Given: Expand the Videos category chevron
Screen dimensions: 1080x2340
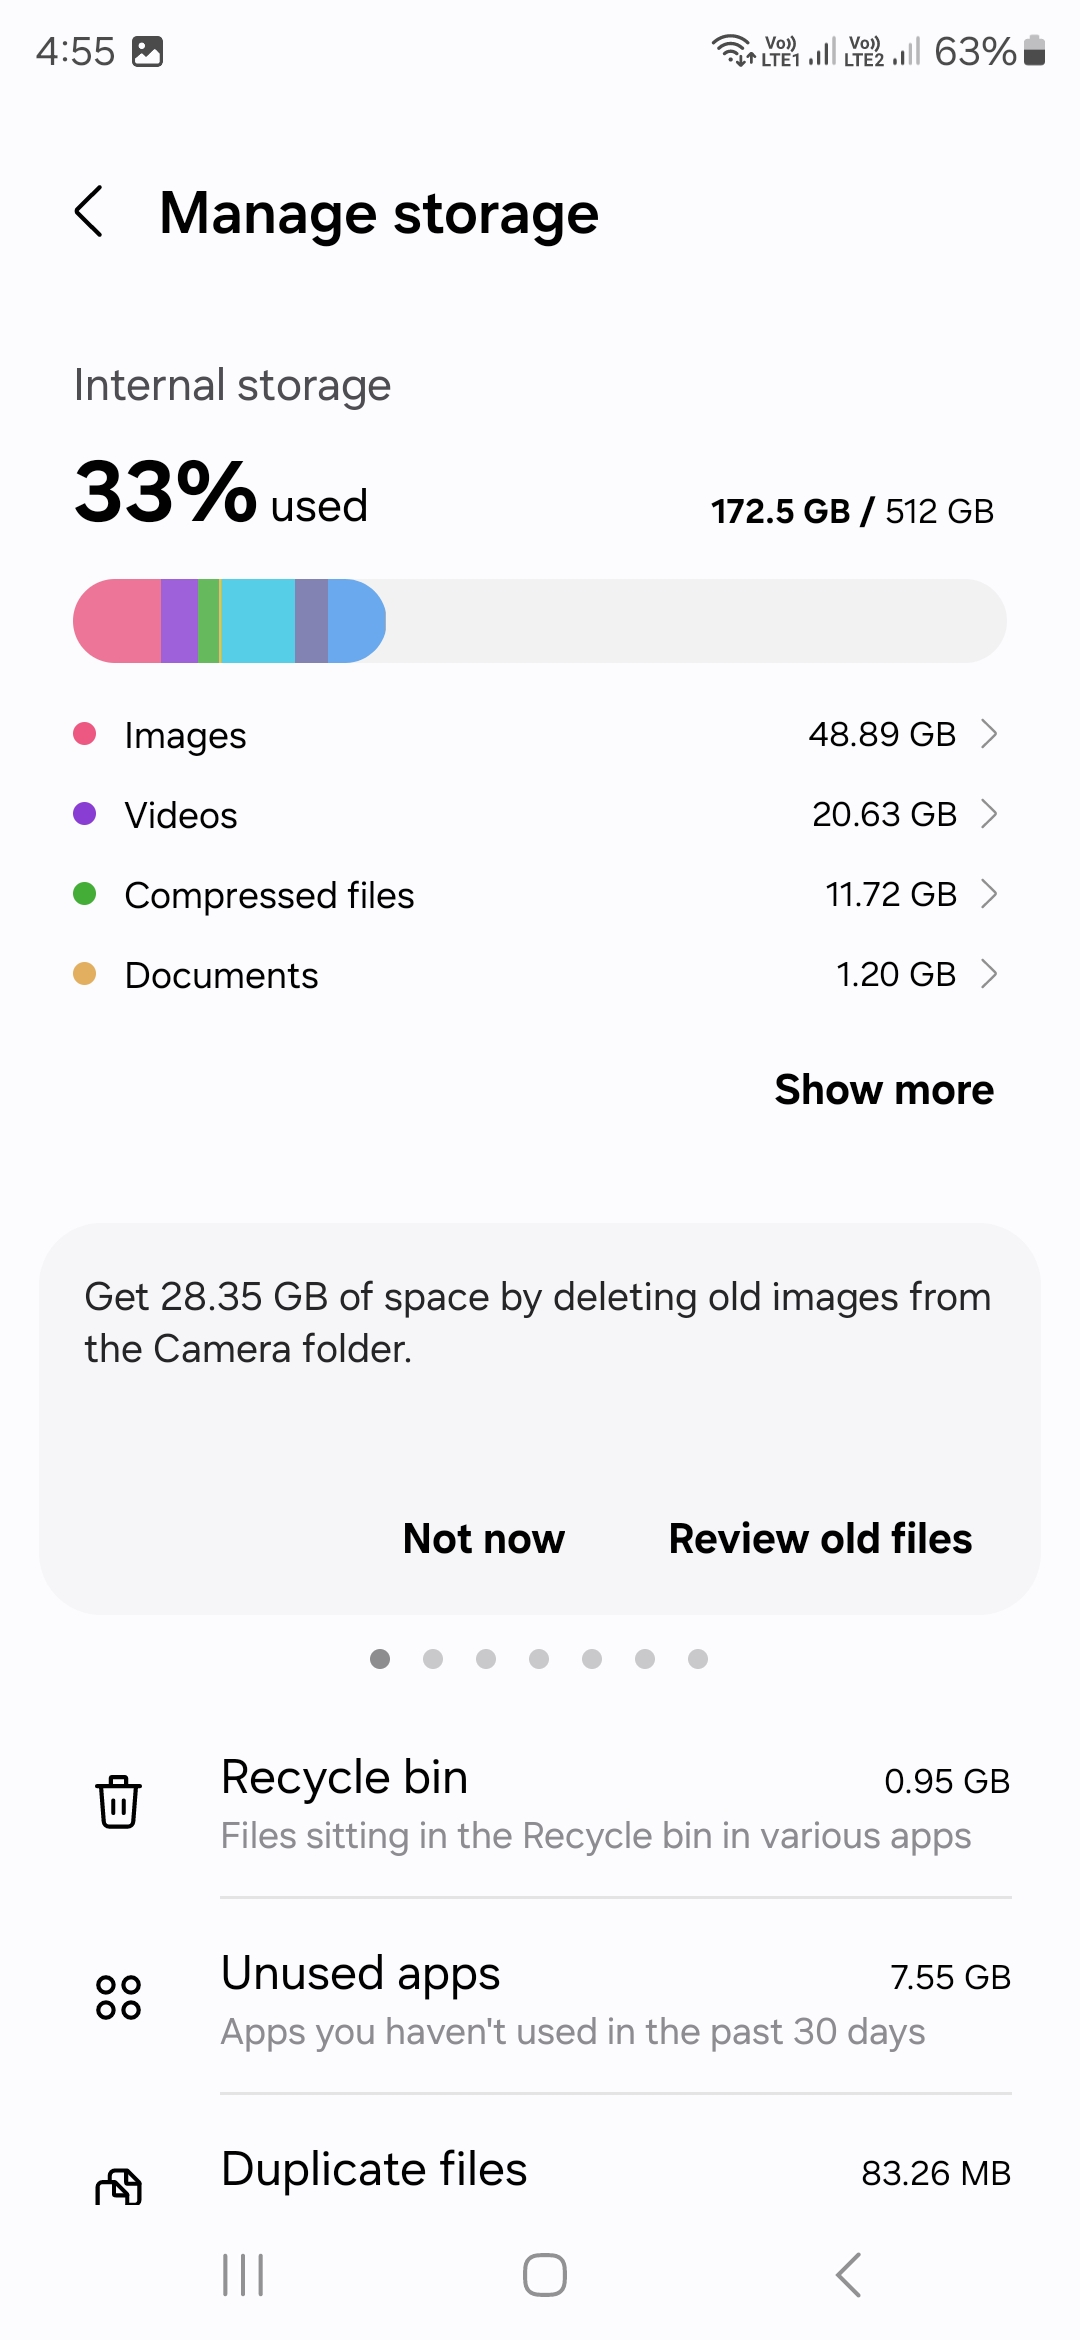Looking at the screenshot, I should pyautogui.click(x=988, y=814).
